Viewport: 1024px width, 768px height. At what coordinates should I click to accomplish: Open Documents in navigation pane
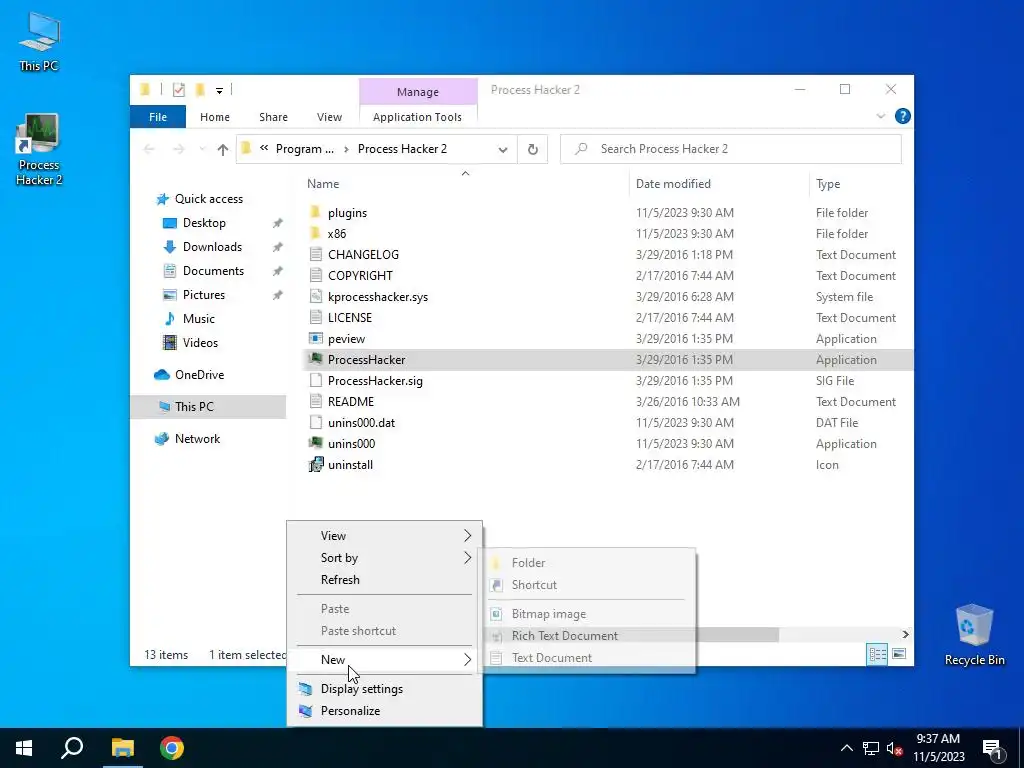coord(213,270)
